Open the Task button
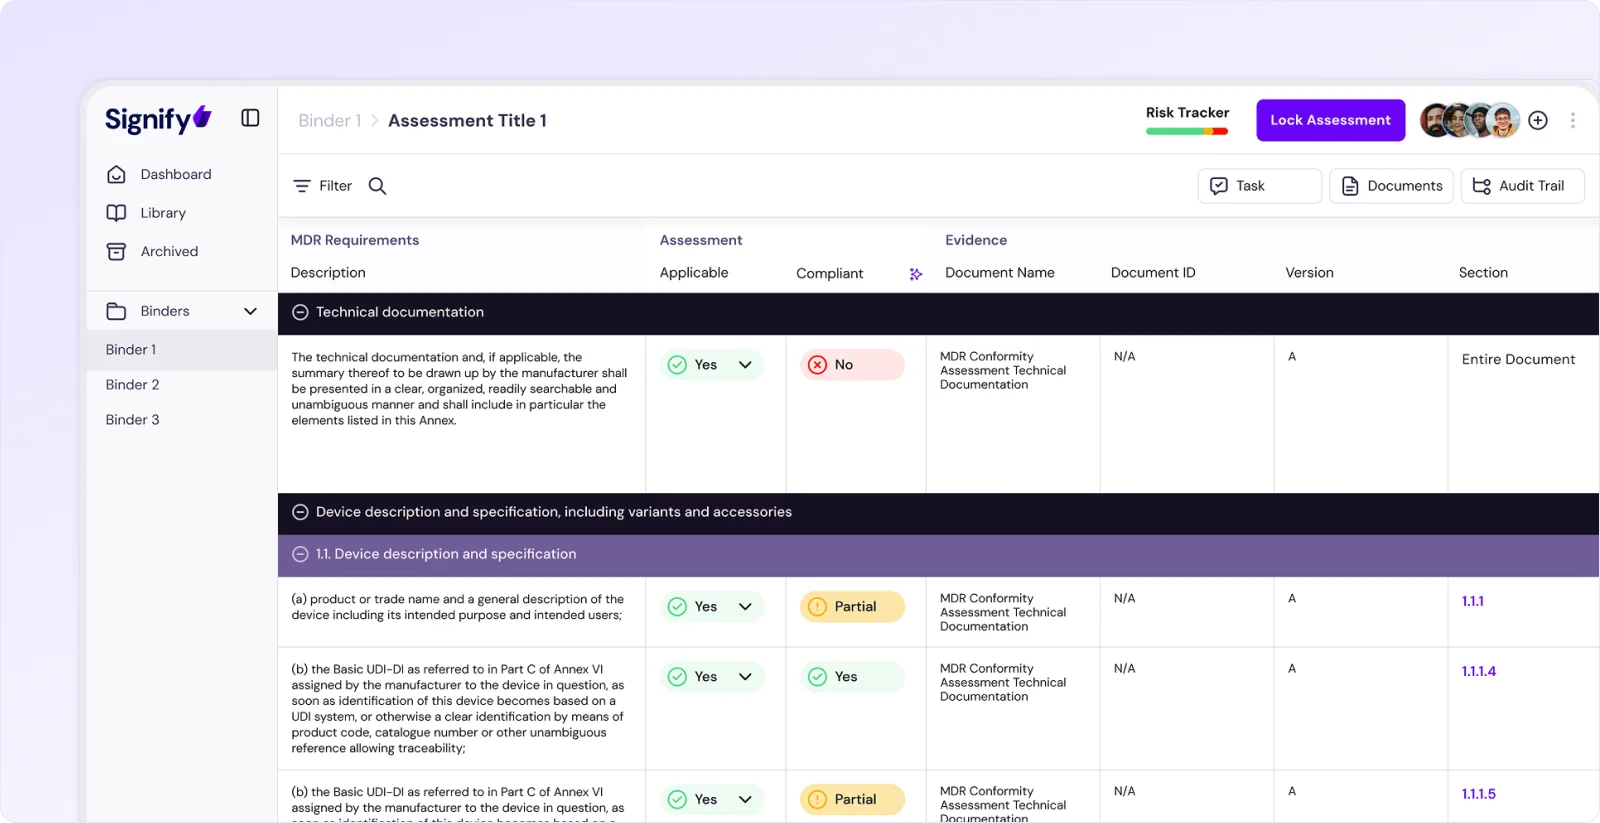Screen dimensions: 1600x823 (1259, 186)
